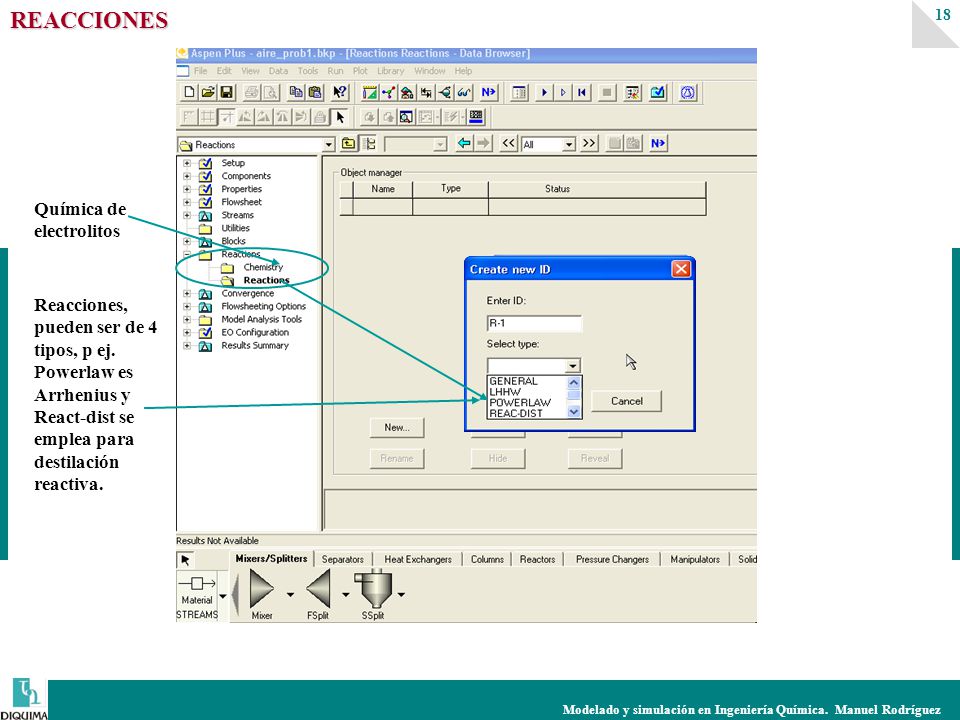
Task: Open the Library menu
Action: click(x=391, y=71)
